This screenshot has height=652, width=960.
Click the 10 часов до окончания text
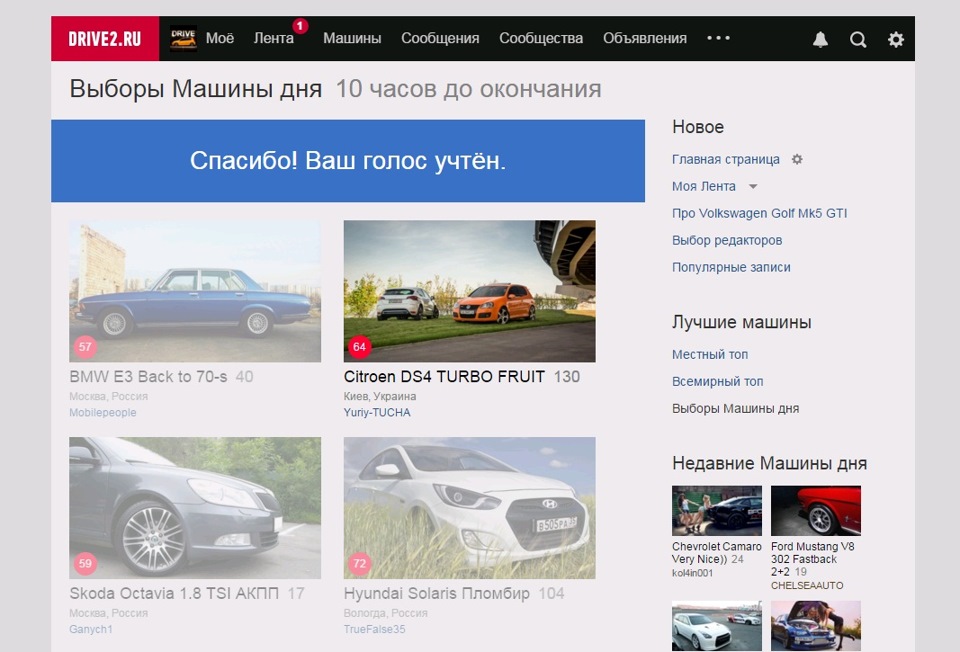(469, 89)
